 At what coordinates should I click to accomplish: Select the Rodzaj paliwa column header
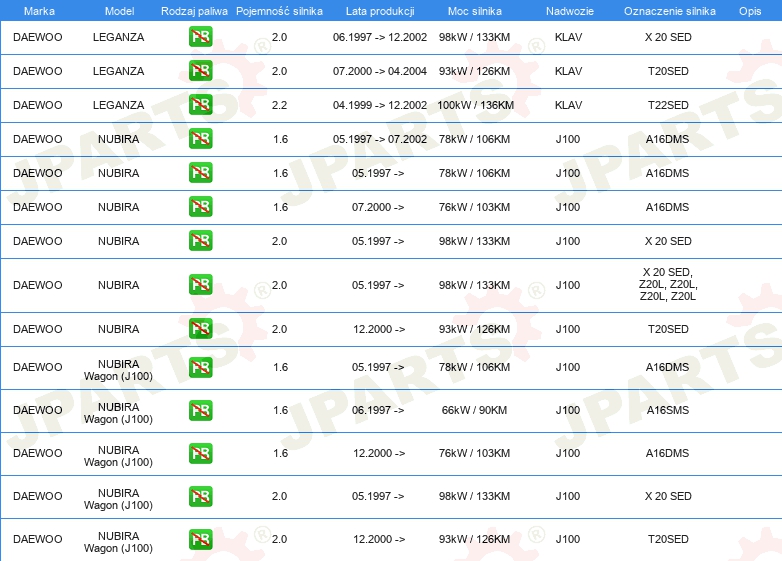click(194, 10)
